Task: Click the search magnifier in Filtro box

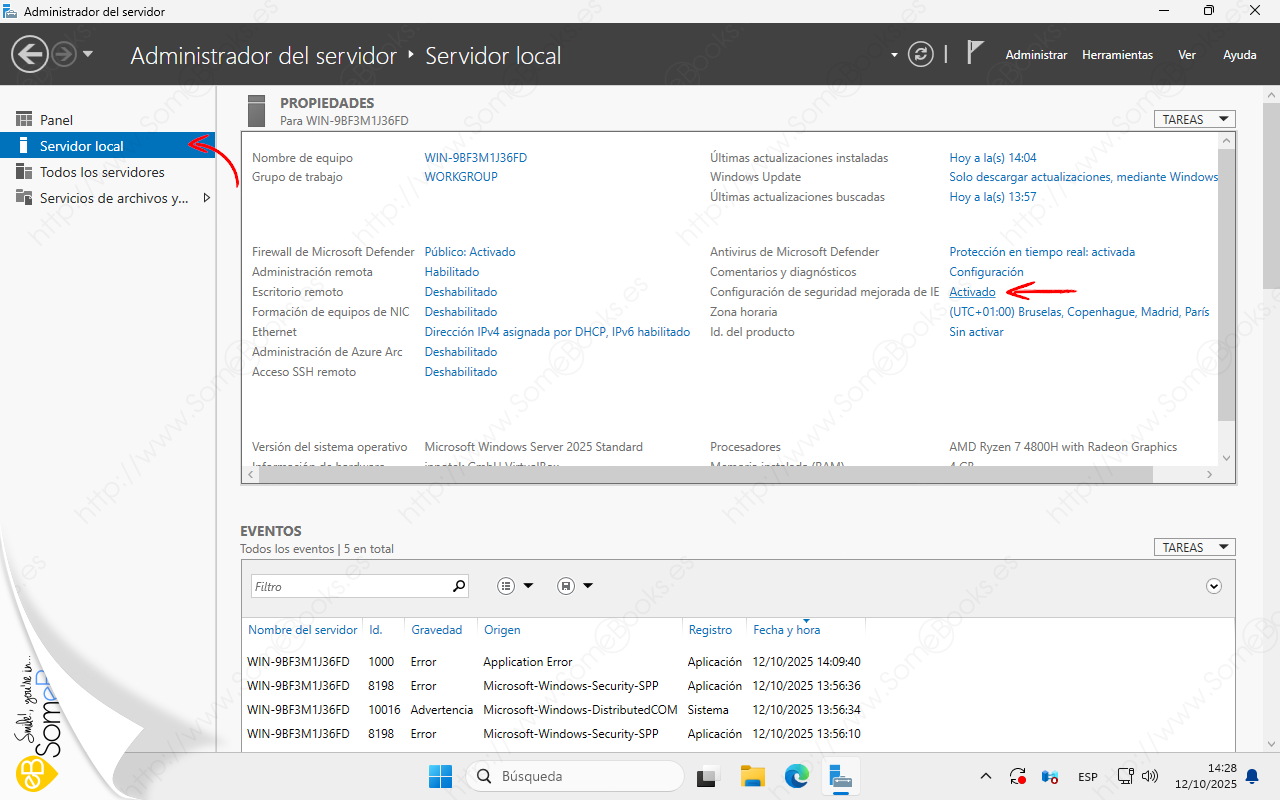Action: point(459,586)
